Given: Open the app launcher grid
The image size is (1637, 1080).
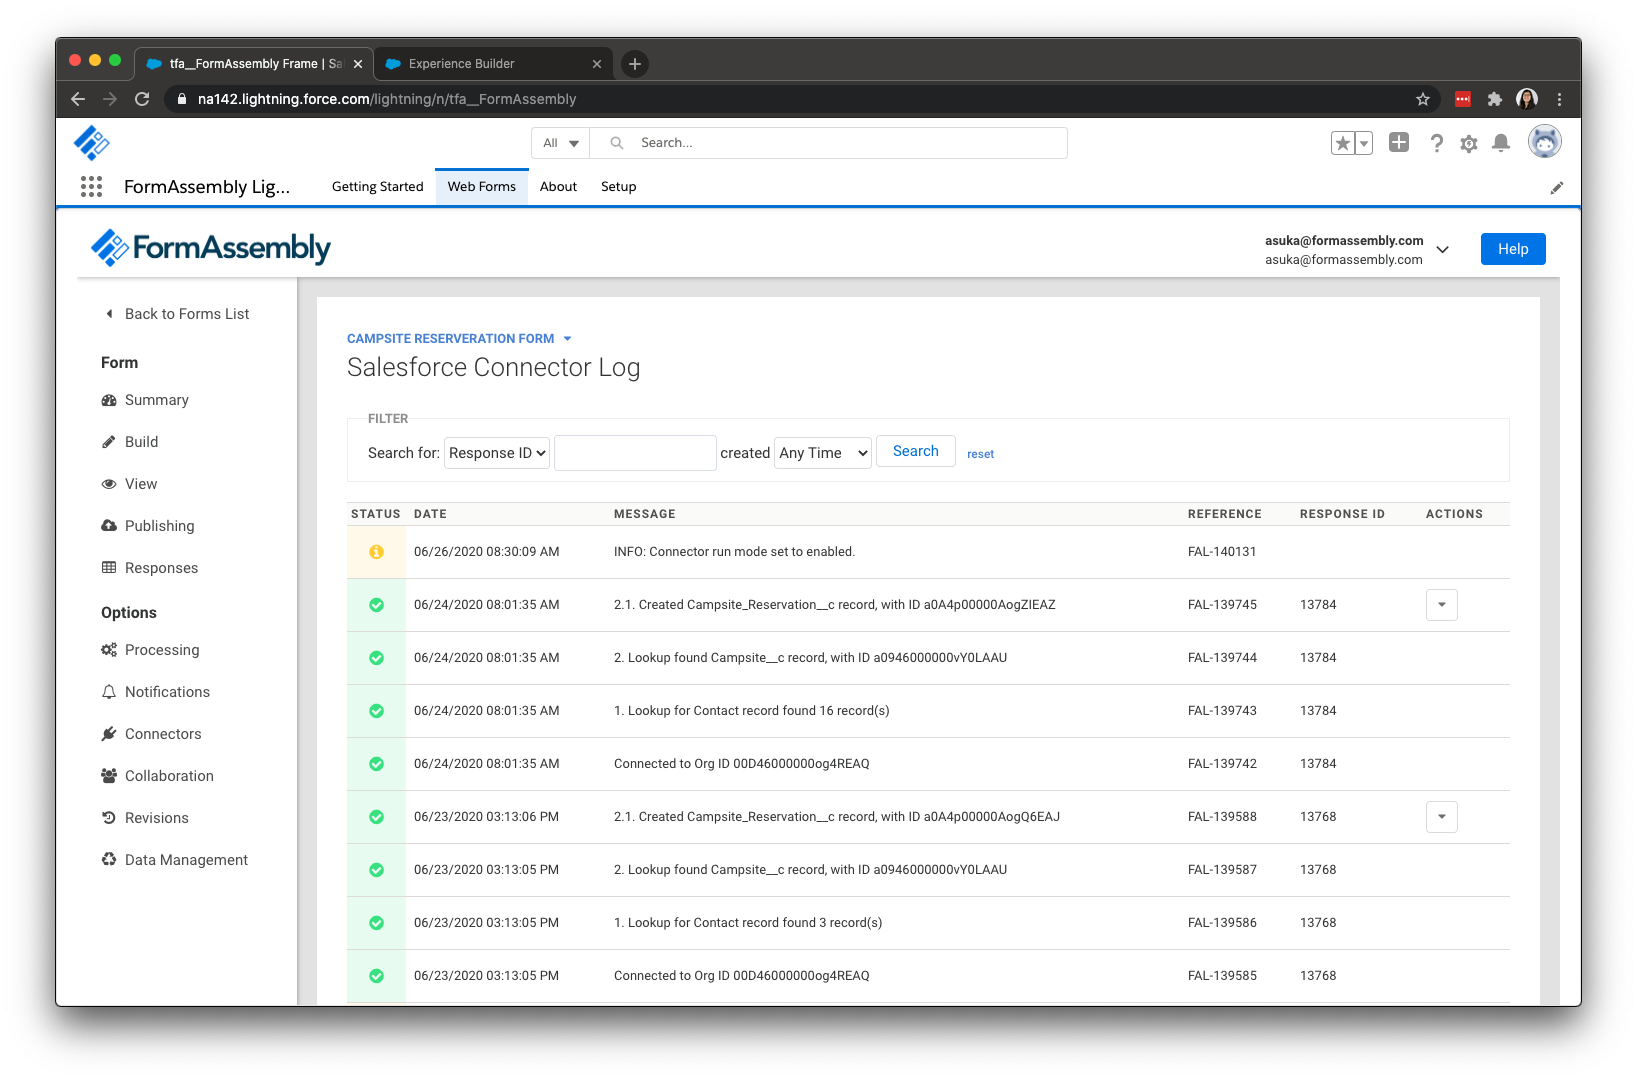Looking at the screenshot, I should [91, 186].
